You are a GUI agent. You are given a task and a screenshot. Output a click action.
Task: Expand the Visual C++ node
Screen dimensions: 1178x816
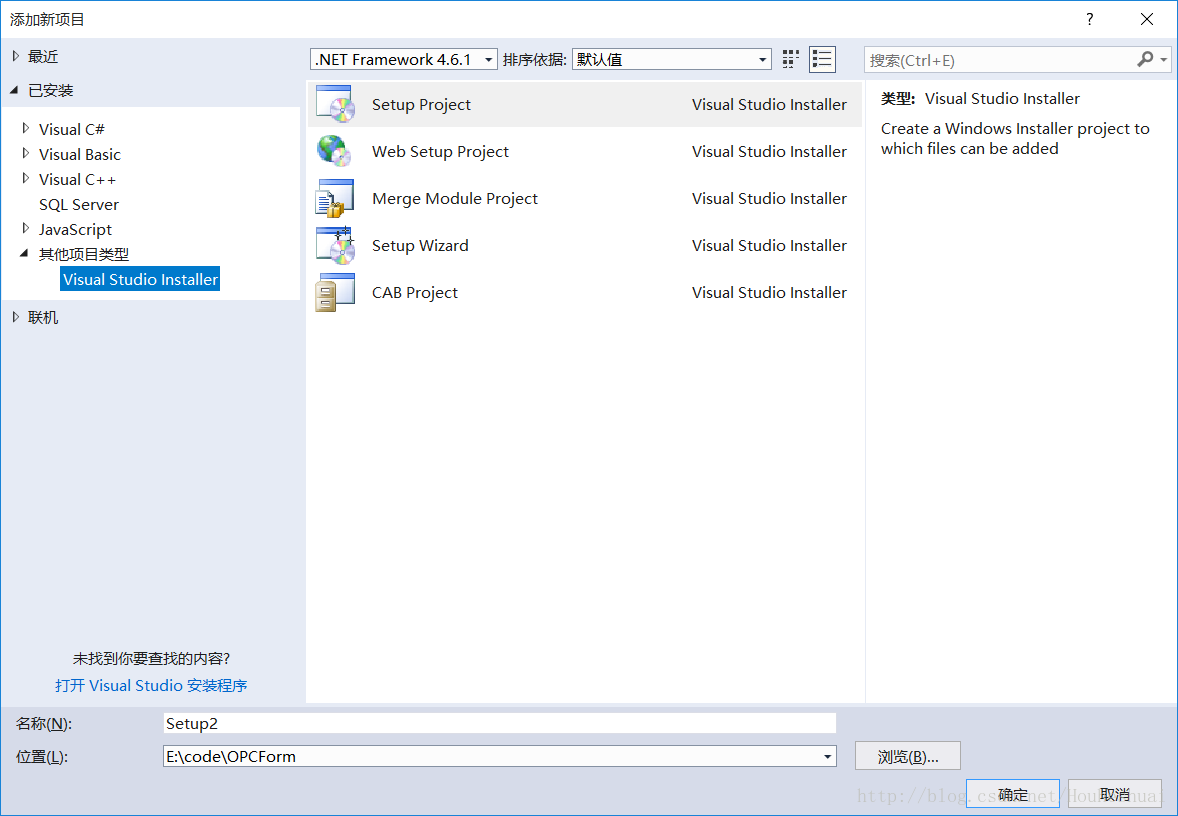[x=26, y=179]
